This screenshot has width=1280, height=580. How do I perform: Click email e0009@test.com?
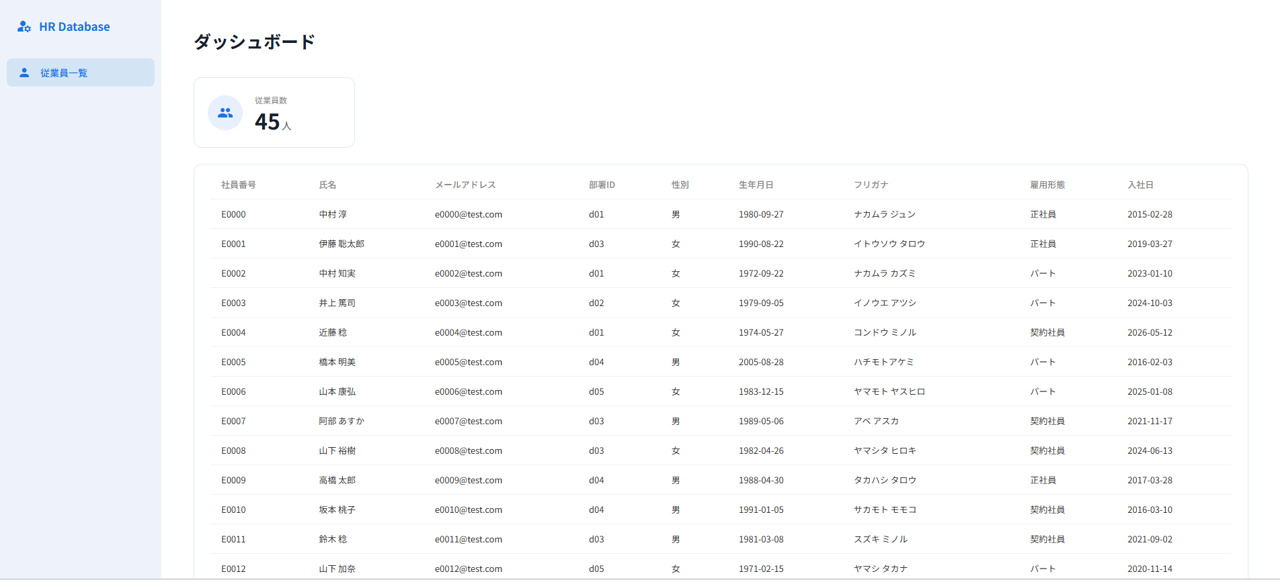click(468, 480)
